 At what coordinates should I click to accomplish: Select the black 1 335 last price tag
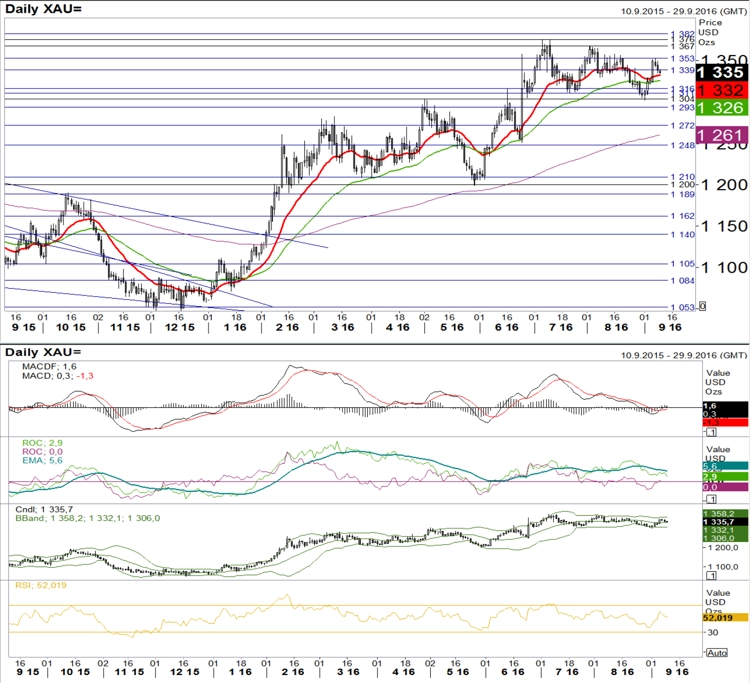pyautogui.click(x=721, y=72)
